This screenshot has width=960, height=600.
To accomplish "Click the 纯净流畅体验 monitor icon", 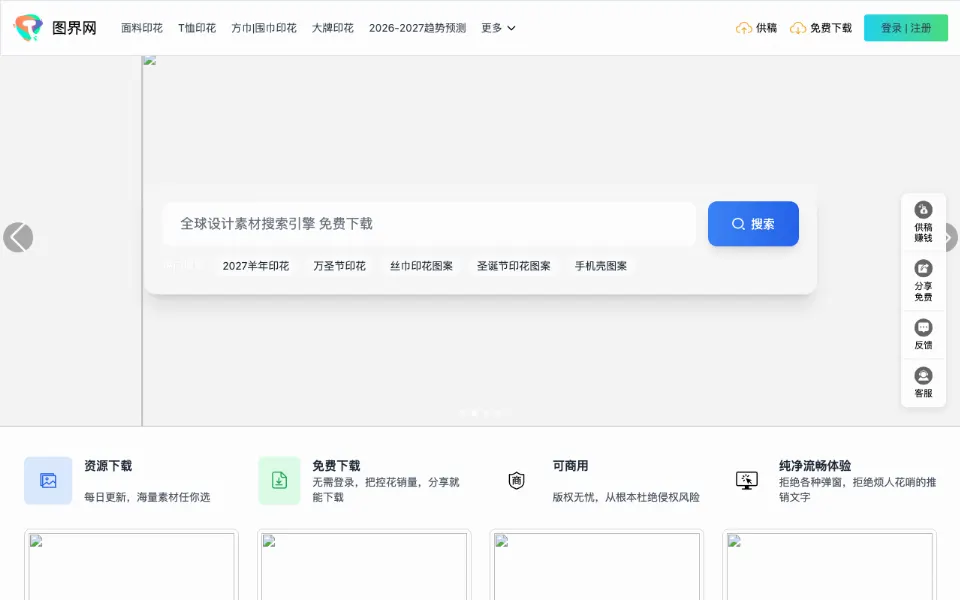I will pyautogui.click(x=747, y=481).
